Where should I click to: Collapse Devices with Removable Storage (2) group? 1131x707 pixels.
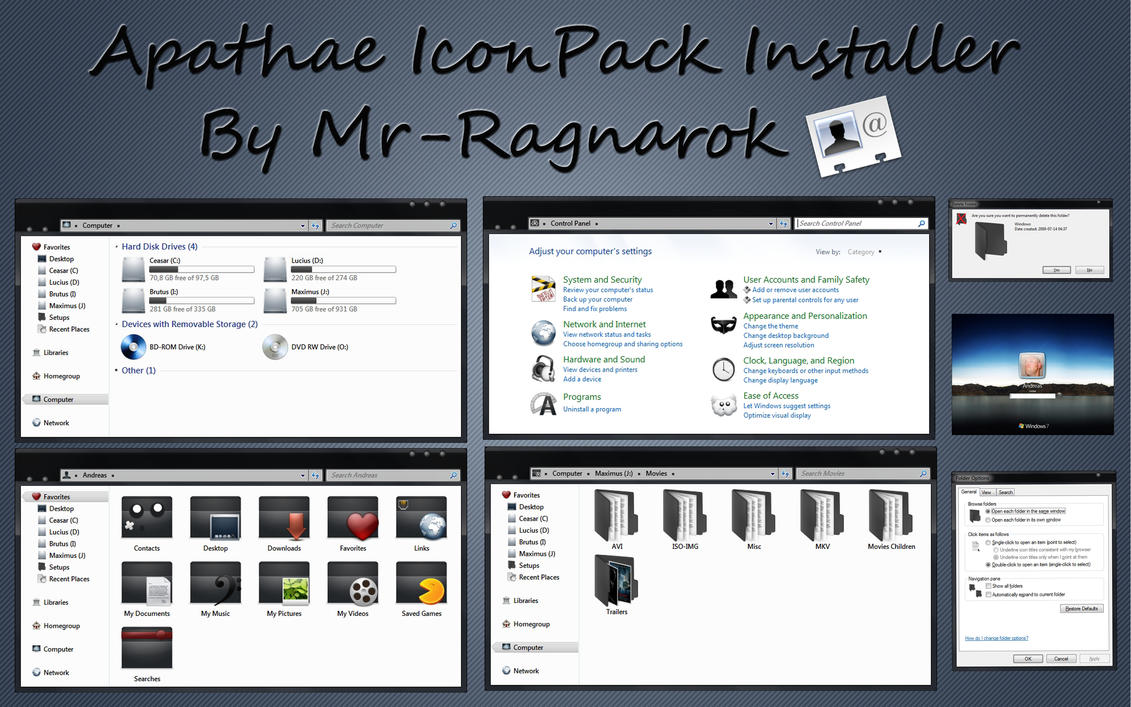pos(116,325)
